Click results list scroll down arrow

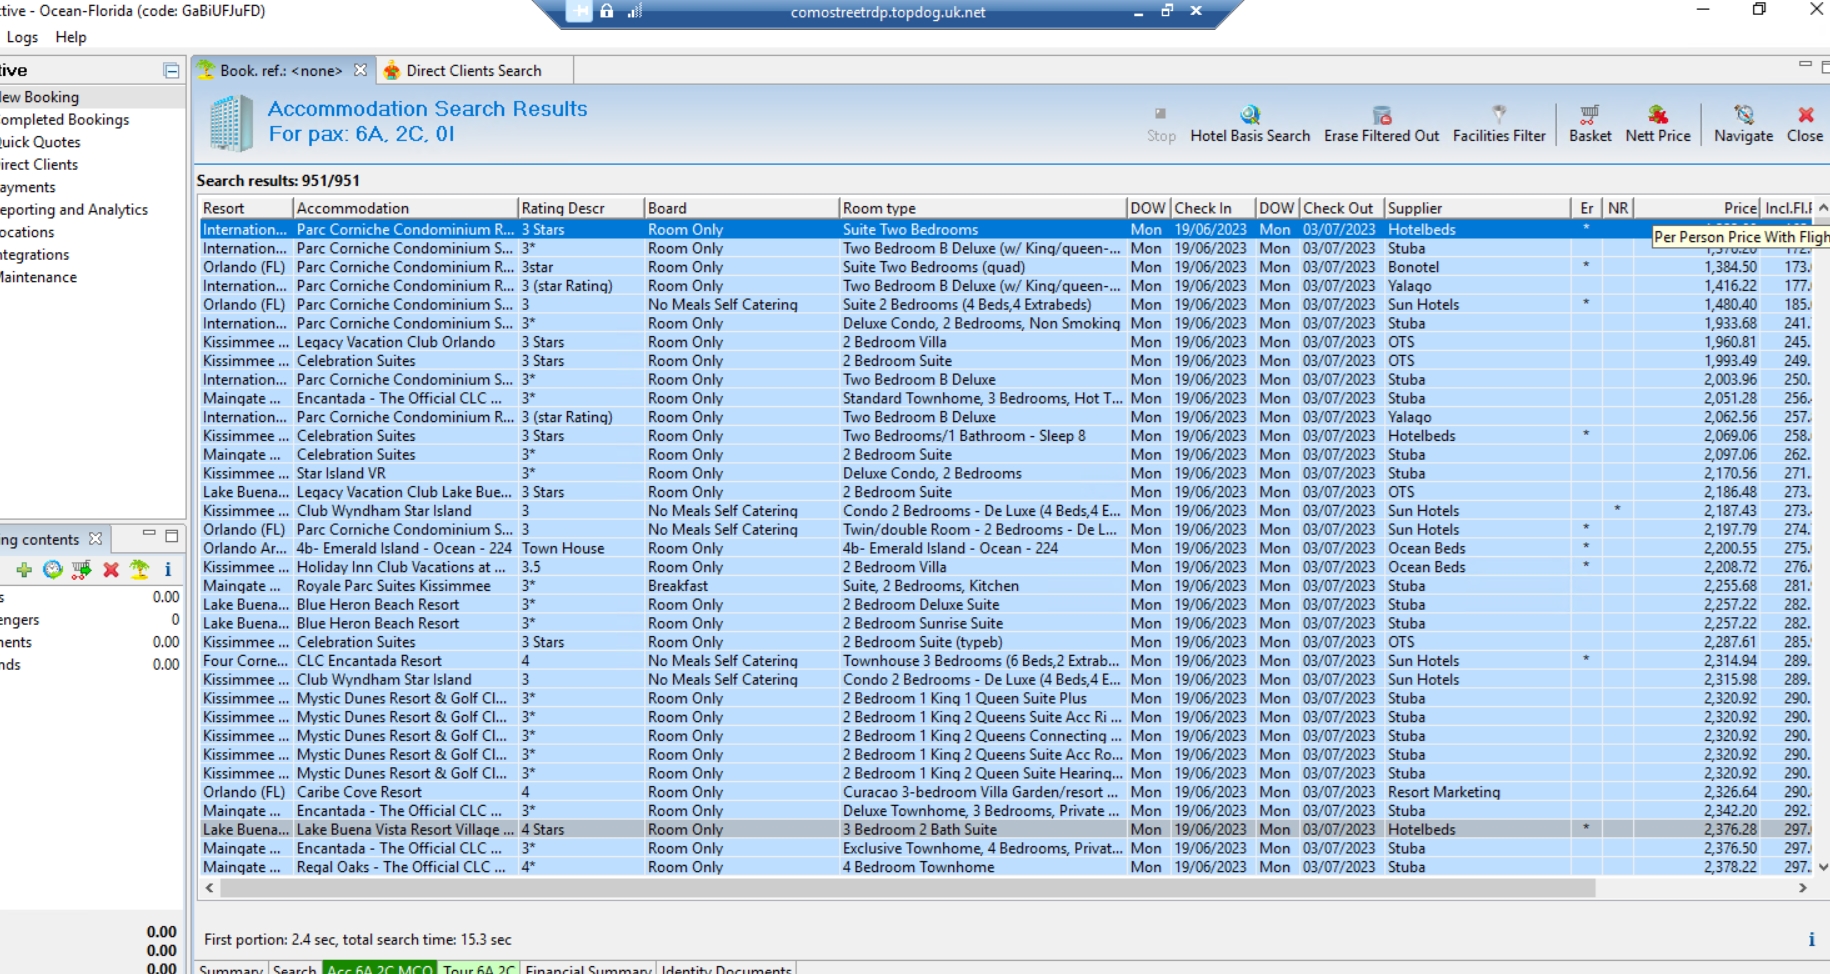1822,867
